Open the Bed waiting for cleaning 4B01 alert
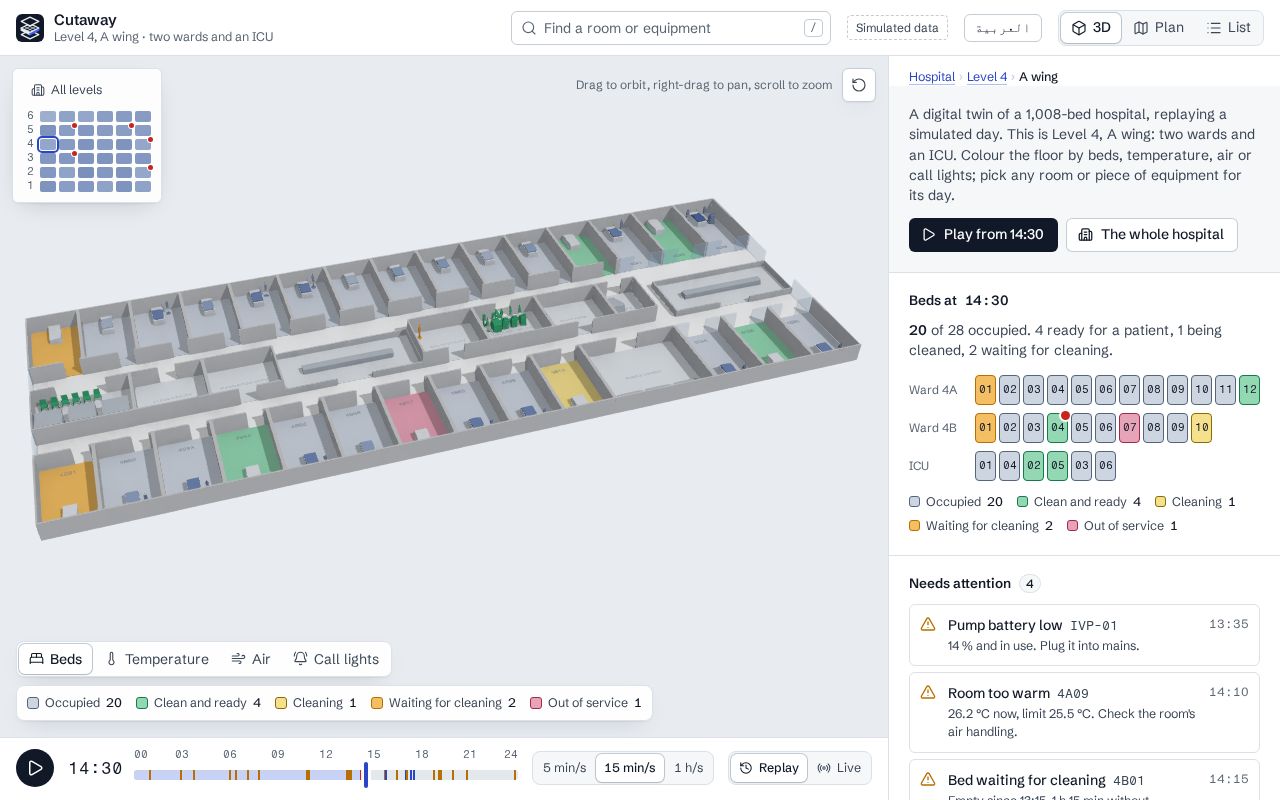The width and height of the screenshot is (1280, 800). coord(1084,781)
